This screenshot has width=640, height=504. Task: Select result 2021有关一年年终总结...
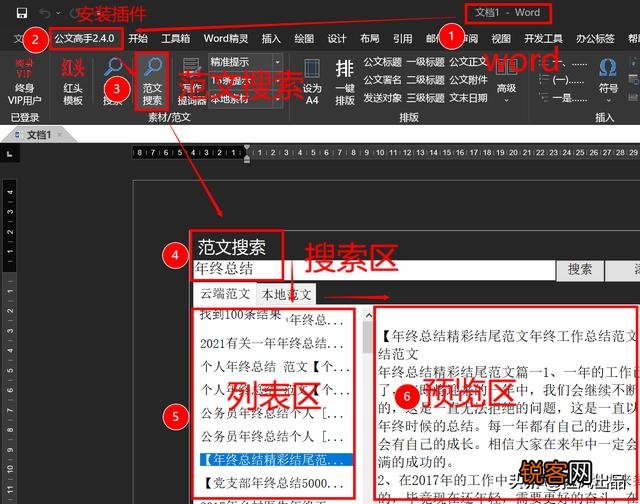coord(271,344)
